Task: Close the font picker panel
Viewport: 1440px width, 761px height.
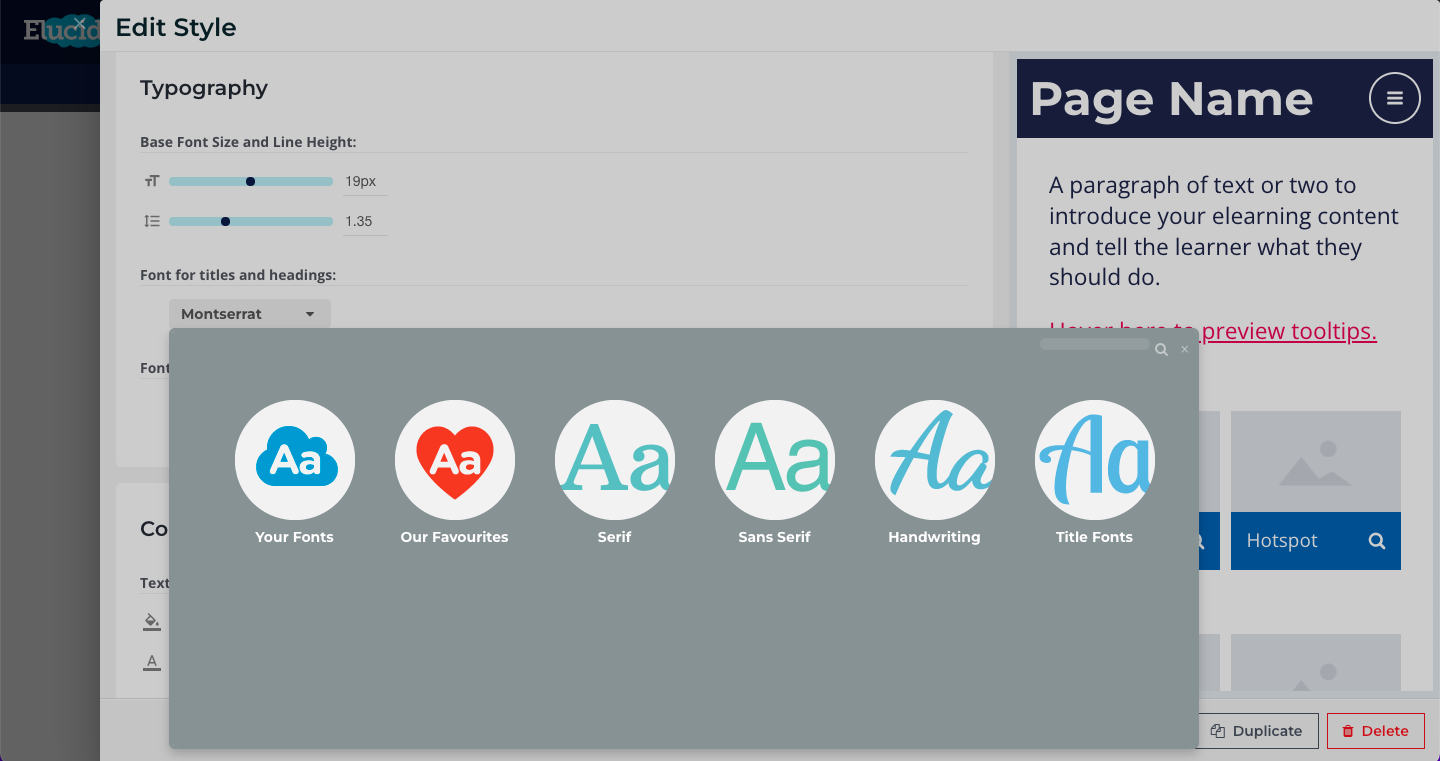Action: (1185, 349)
